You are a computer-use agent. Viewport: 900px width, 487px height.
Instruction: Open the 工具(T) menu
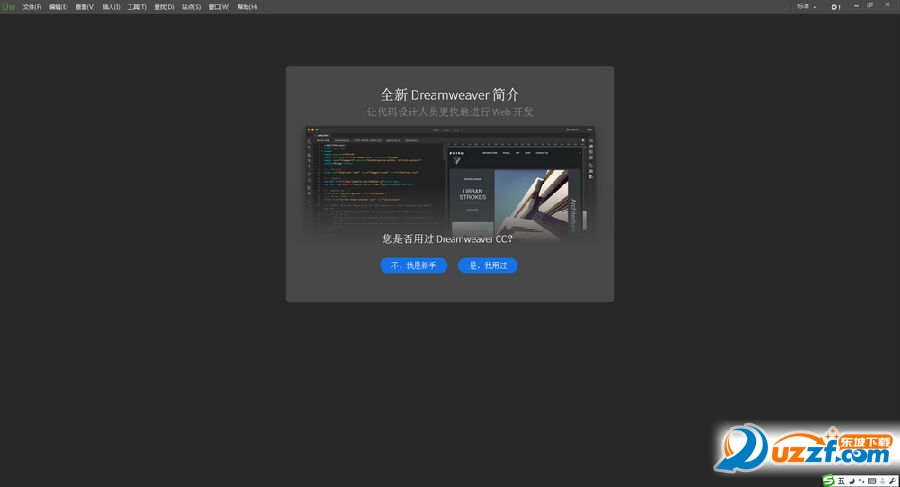coord(137,7)
